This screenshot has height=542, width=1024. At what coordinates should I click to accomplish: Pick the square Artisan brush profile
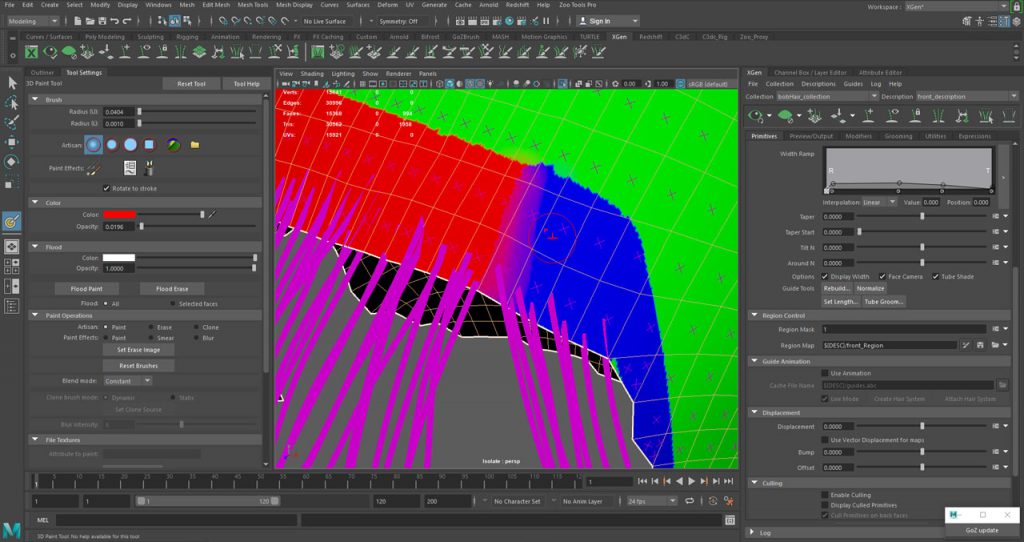149,144
